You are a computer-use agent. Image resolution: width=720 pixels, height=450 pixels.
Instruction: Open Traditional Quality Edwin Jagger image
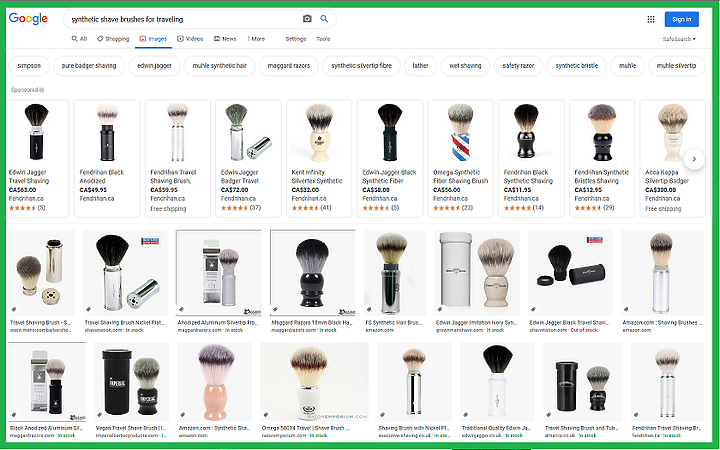pyautogui.click(x=497, y=382)
